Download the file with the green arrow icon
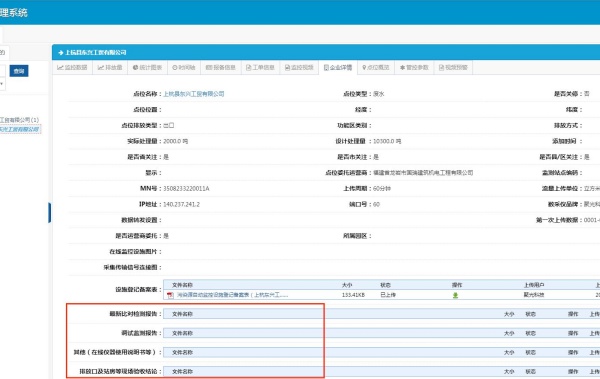Image resolution: width=600 pixels, height=379 pixels. coord(455,295)
